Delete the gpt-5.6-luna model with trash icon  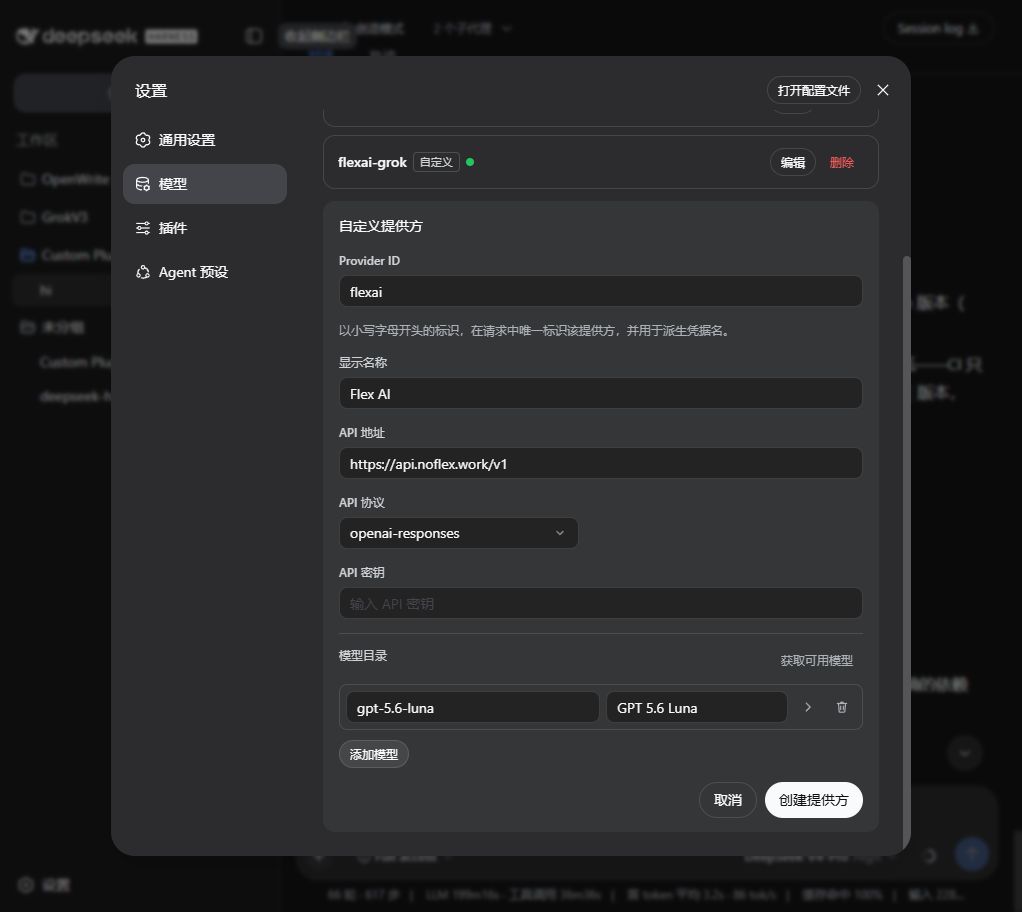pos(841,707)
